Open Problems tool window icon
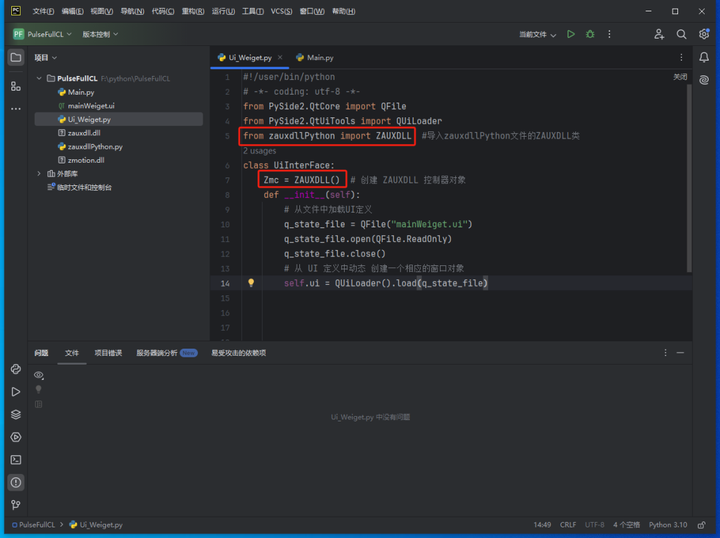 click(x=16, y=482)
